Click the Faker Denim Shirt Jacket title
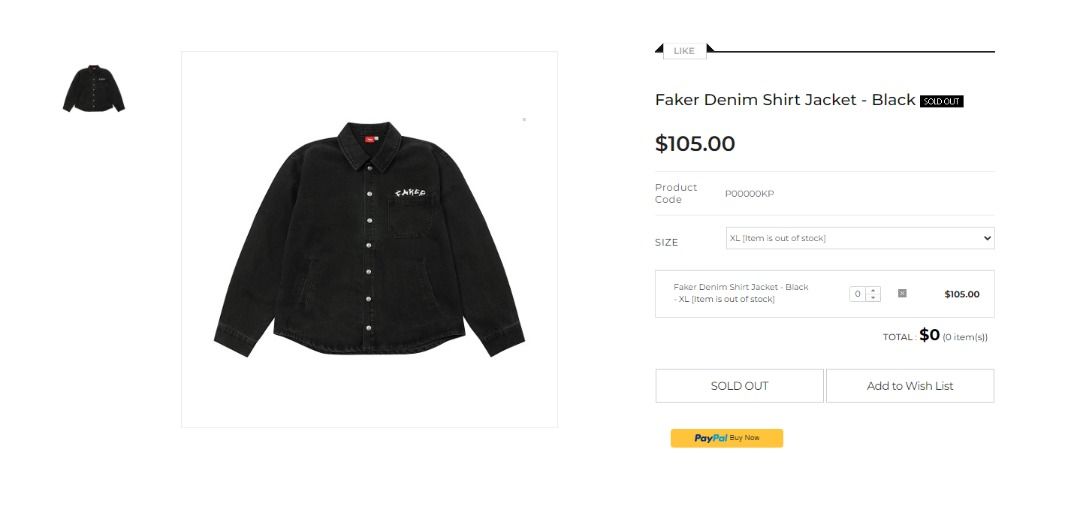 tap(785, 100)
